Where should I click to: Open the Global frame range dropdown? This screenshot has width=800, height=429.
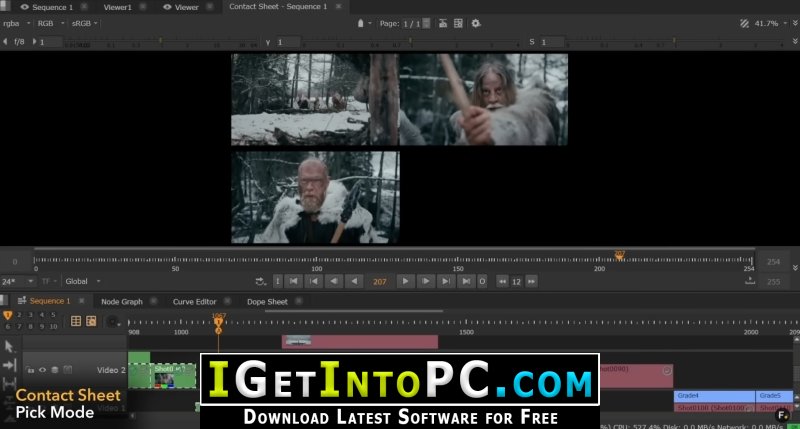83,281
